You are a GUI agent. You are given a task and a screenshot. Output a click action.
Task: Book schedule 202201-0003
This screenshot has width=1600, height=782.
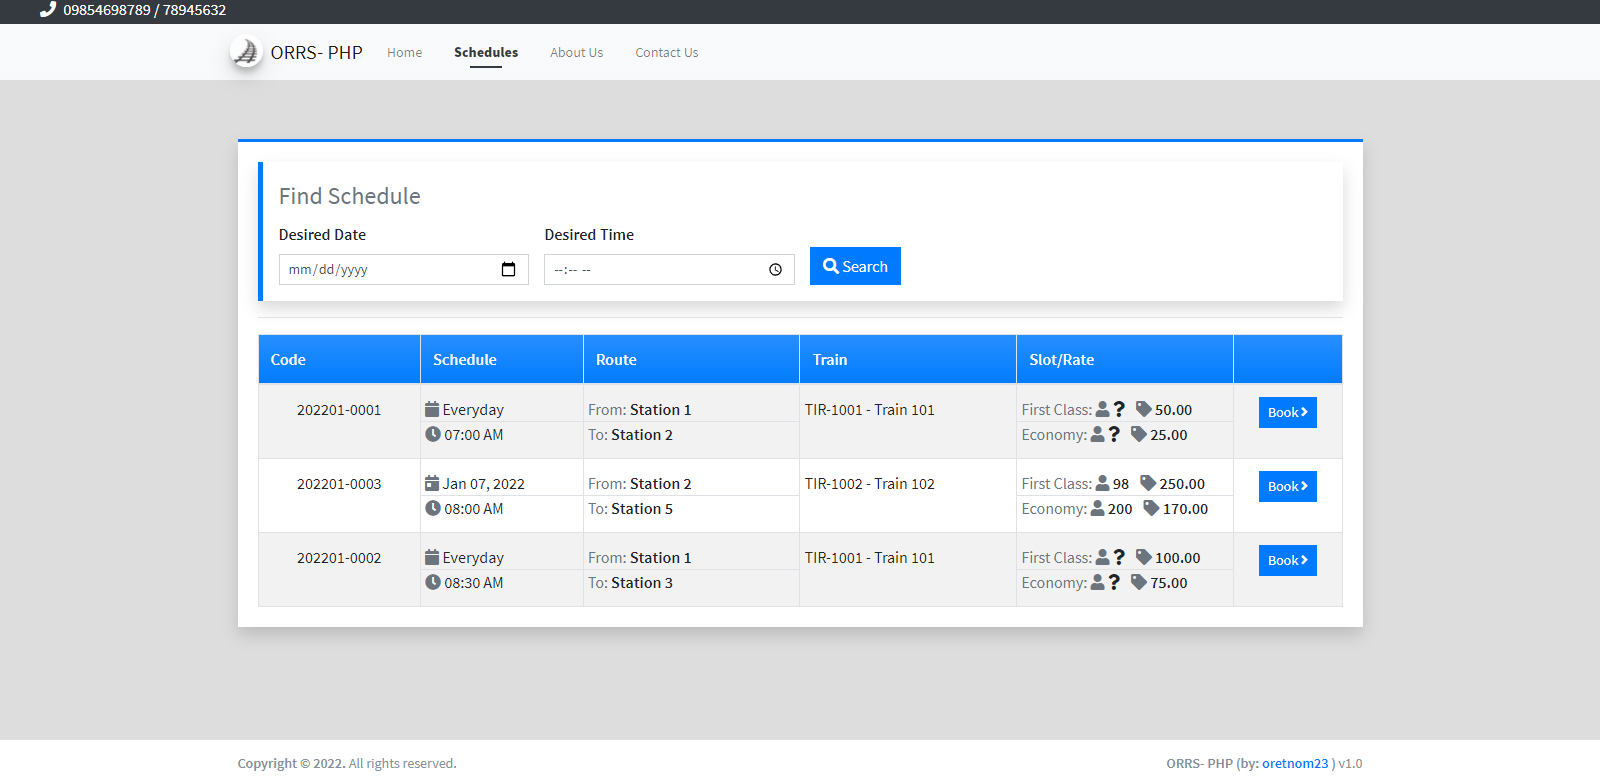pos(1288,486)
